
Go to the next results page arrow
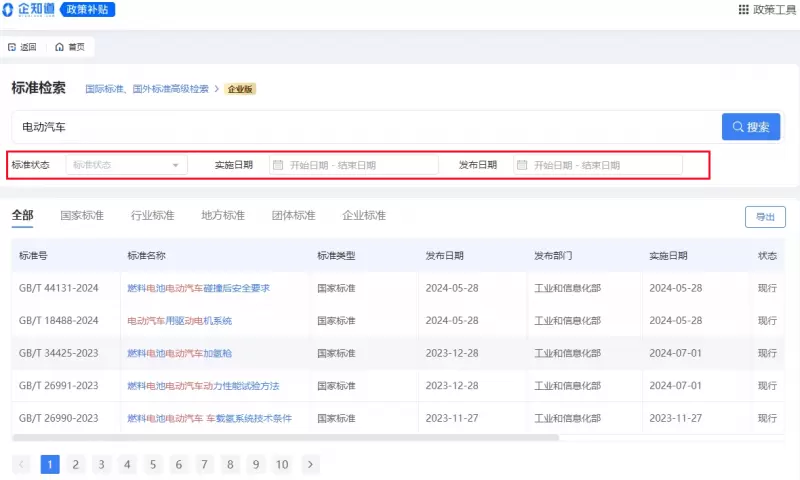311,464
